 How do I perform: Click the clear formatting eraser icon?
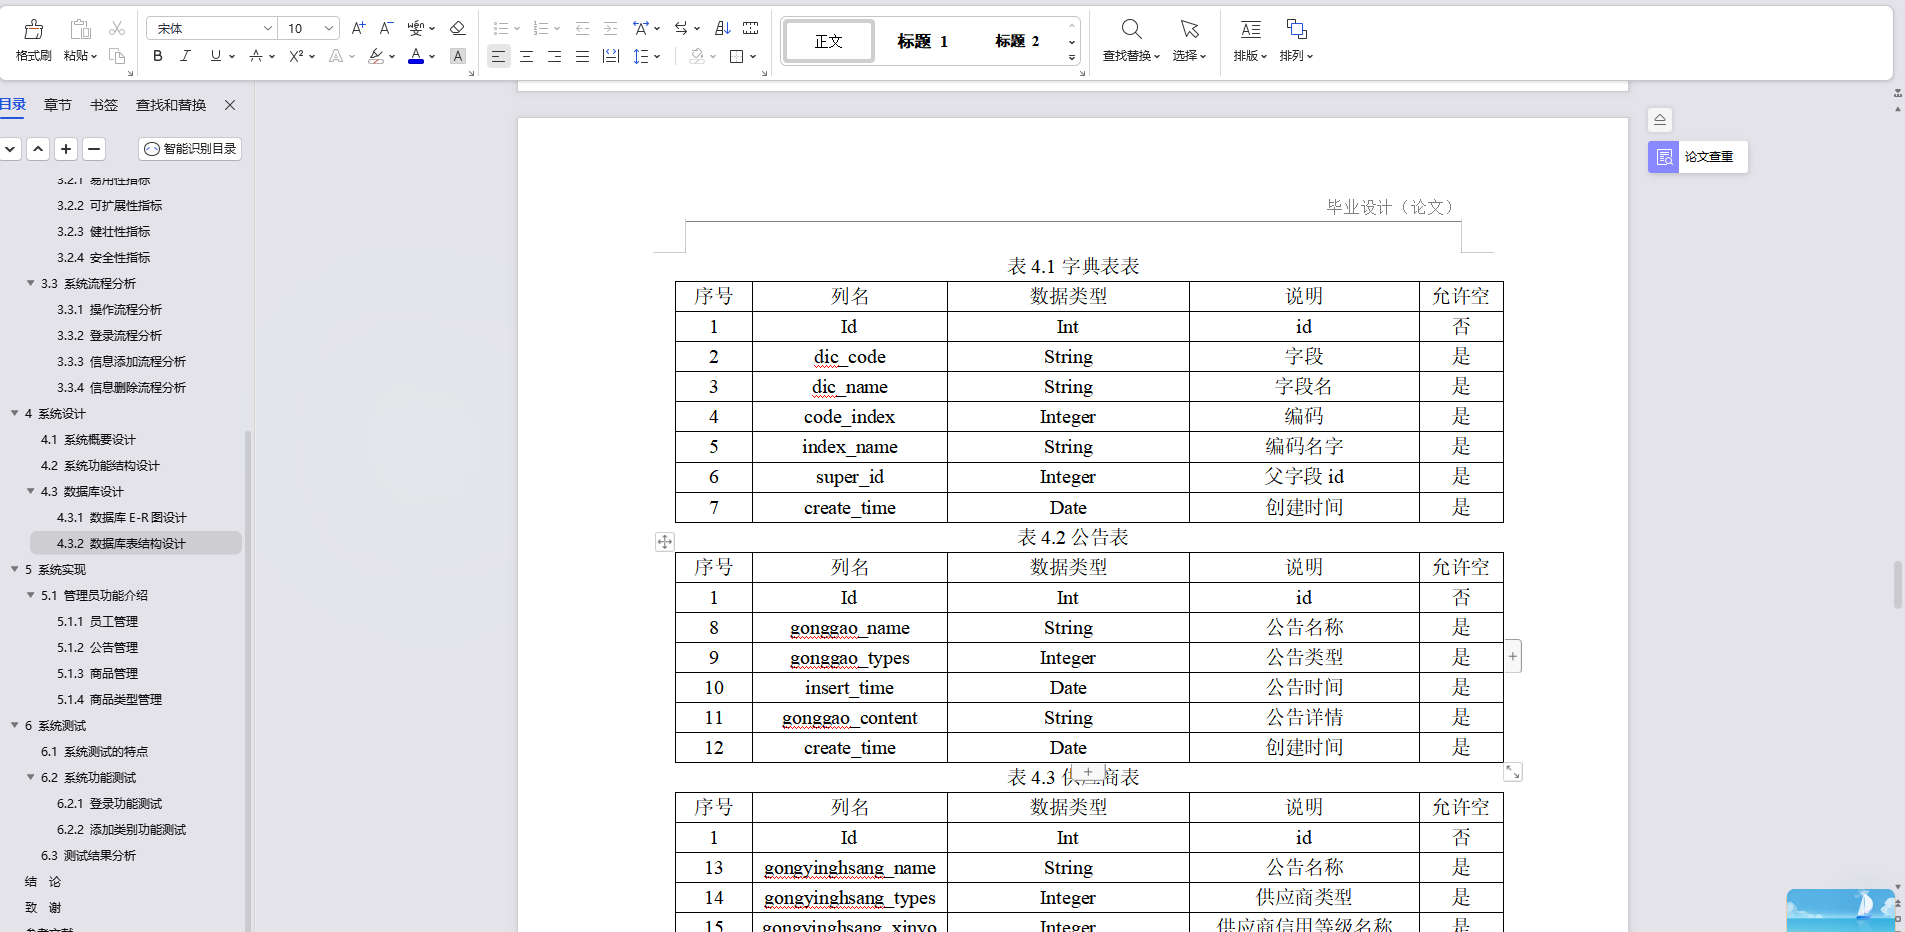[x=457, y=28]
